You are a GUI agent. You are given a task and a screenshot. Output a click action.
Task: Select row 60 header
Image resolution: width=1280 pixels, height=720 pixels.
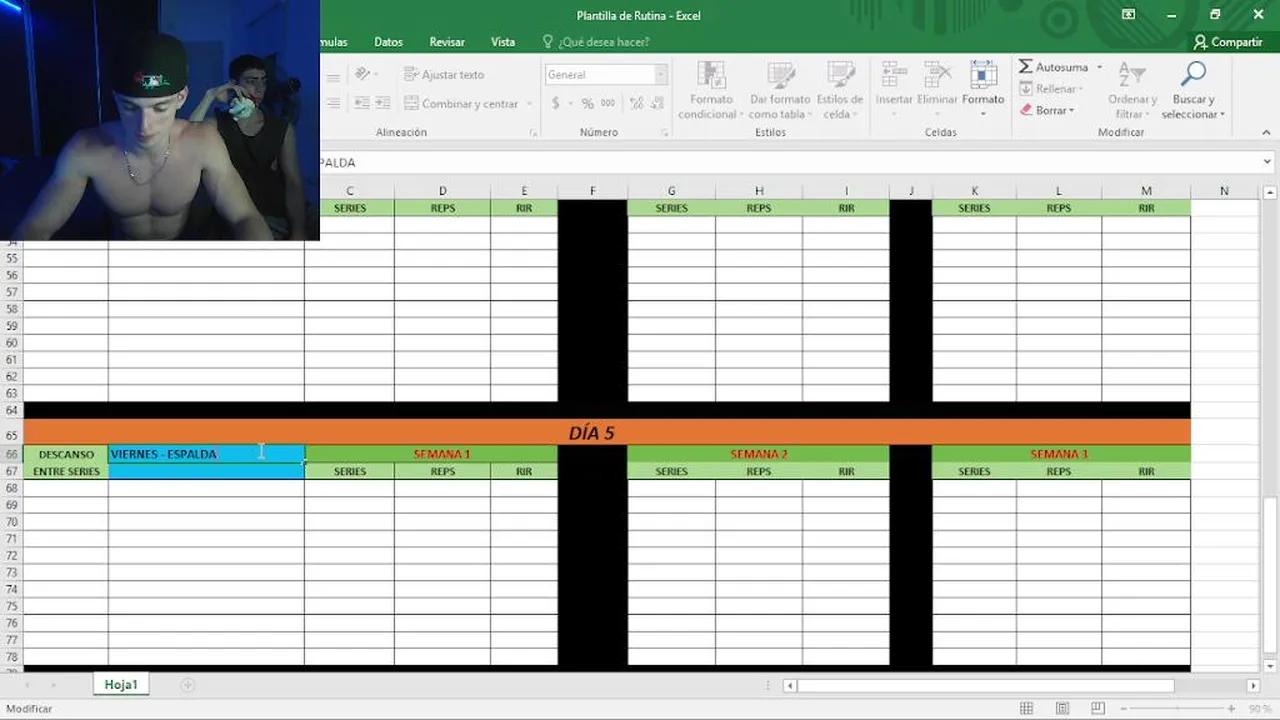click(11, 342)
